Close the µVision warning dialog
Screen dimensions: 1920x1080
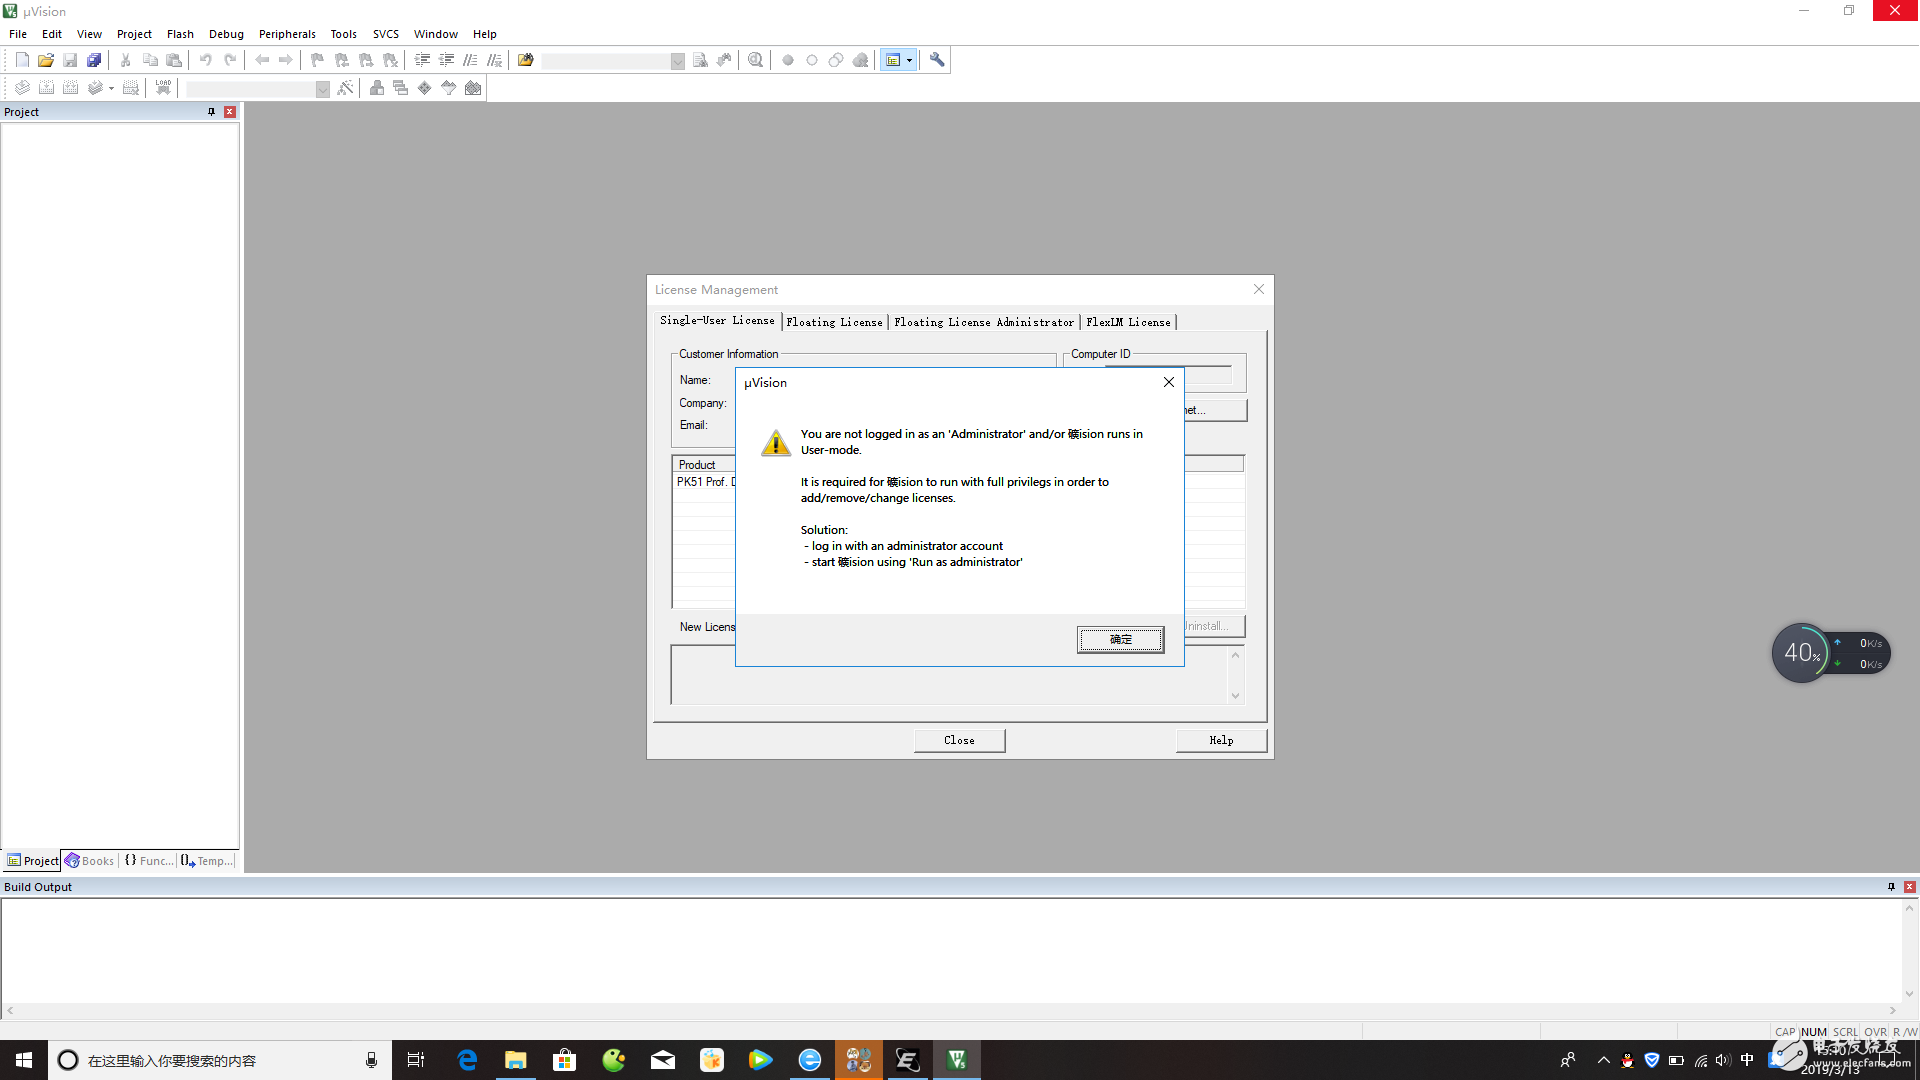point(1168,382)
